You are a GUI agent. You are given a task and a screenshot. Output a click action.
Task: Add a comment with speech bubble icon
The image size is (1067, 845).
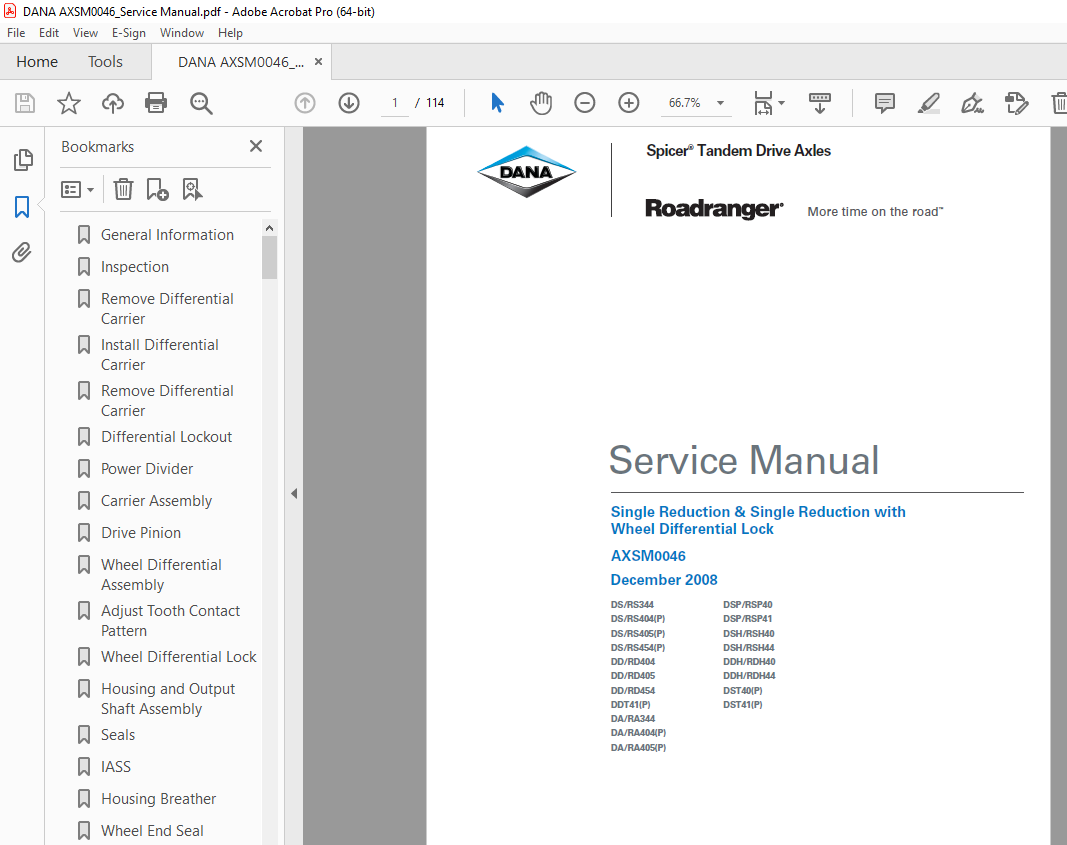click(885, 103)
